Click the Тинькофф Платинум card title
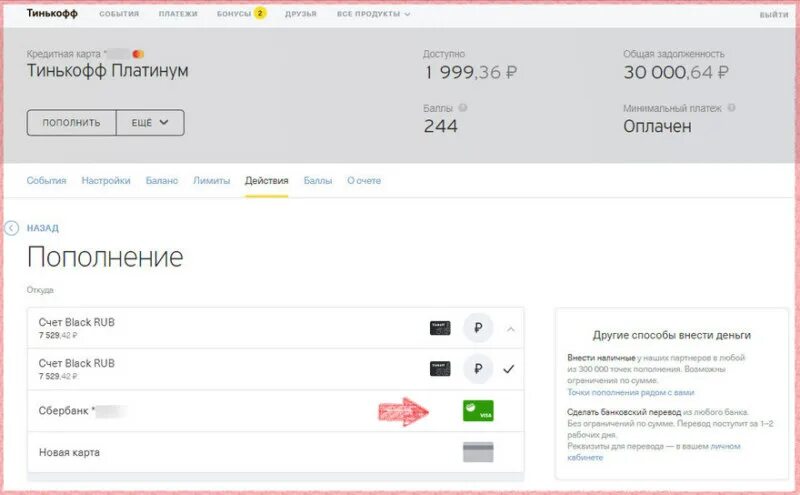 coord(108,70)
